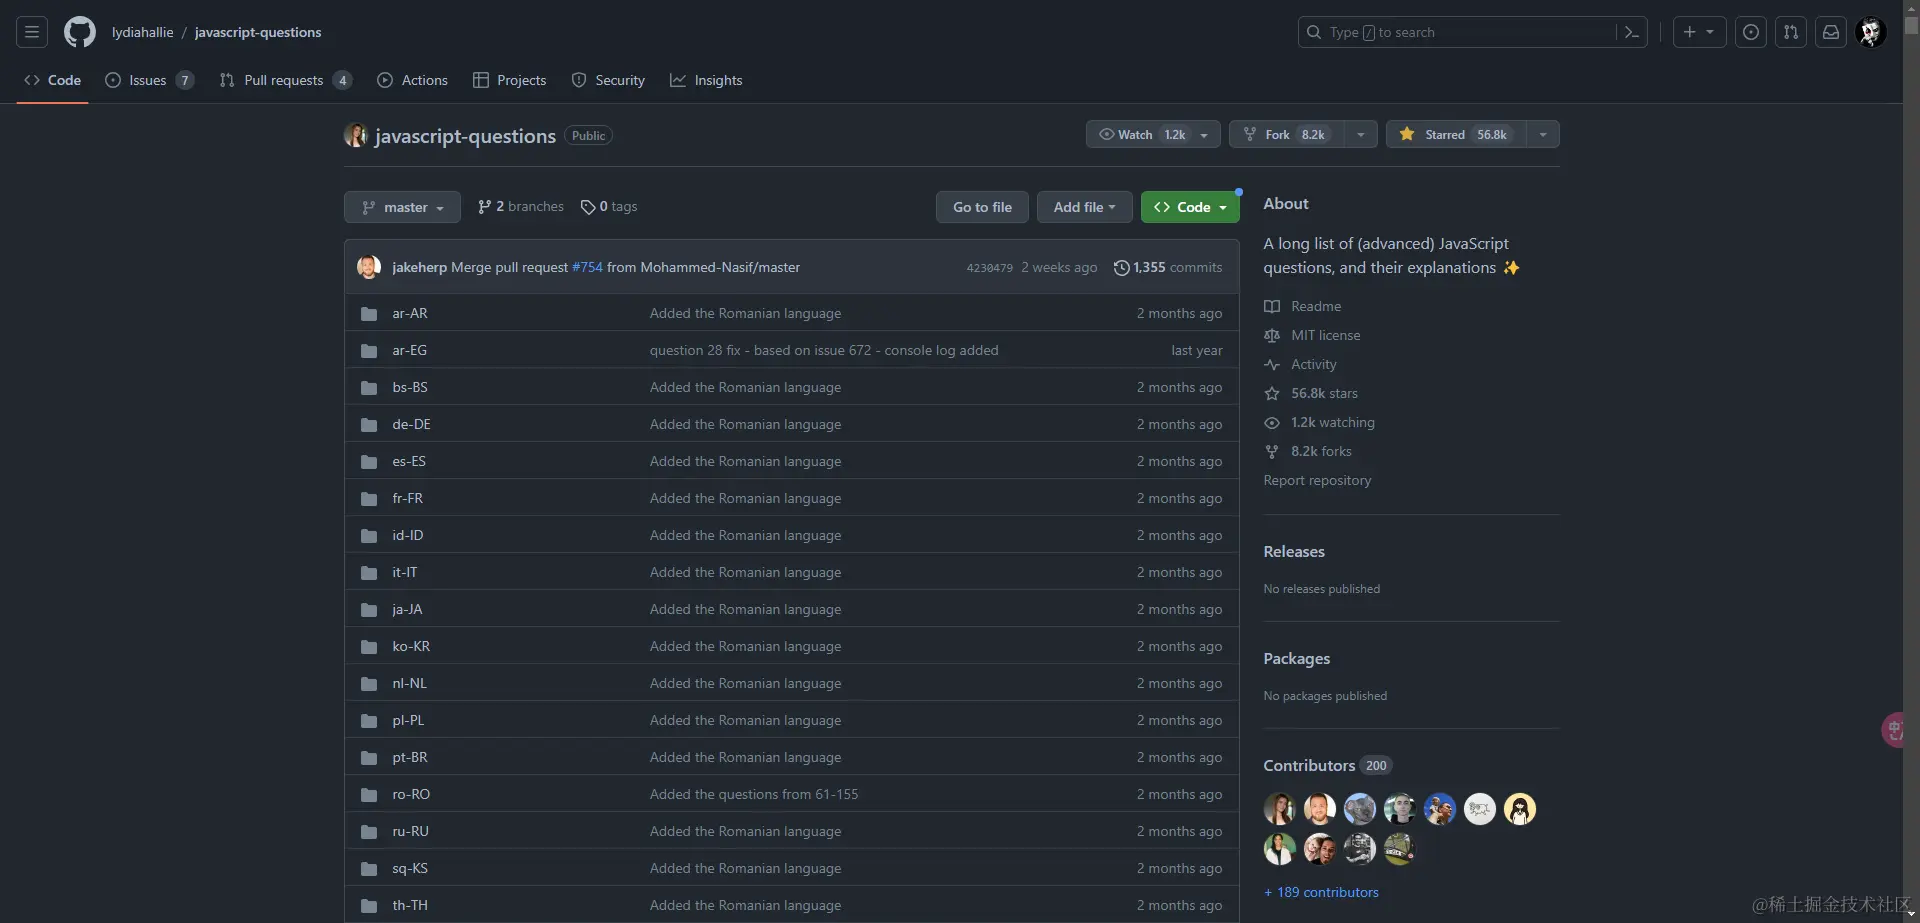1920x923 pixels.
Task: Go to GitHub home via Octocat logo
Action: [x=80, y=32]
